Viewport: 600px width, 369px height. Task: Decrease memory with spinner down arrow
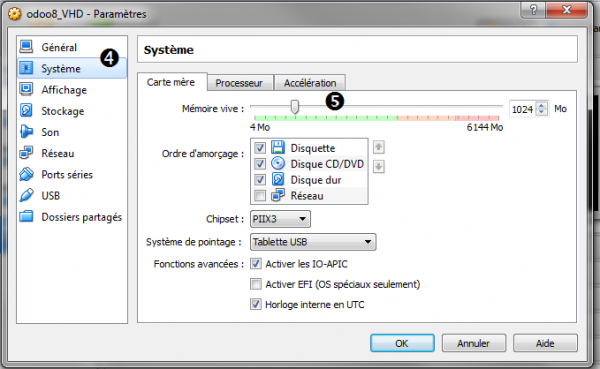541,112
